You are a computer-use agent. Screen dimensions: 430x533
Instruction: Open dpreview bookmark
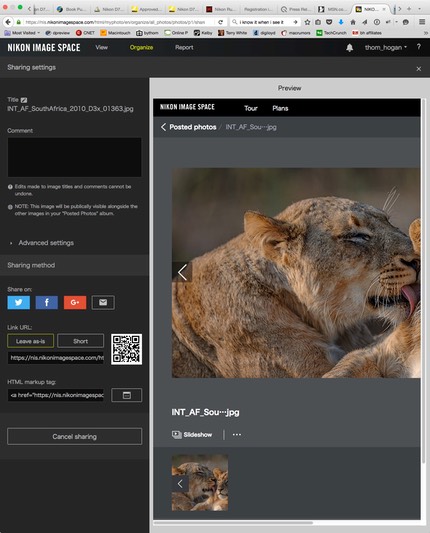(58, 33)
